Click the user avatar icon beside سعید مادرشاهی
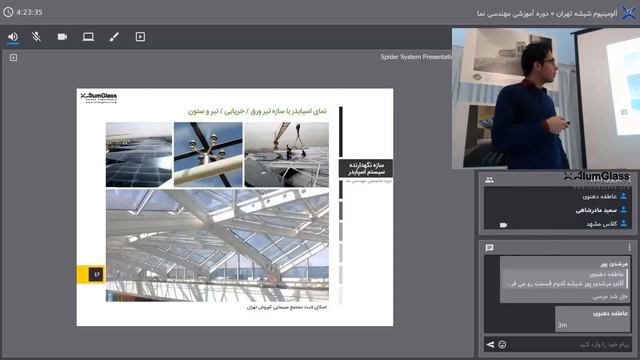640x360 pixels. coord(623,210)
